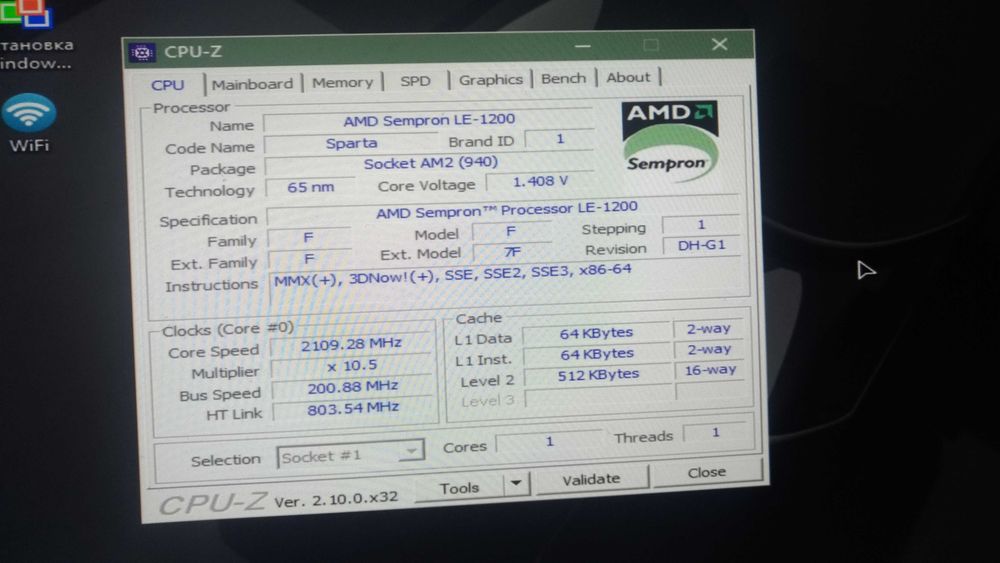The width and height of the screenshot is (1000, 563).
Task: Click the Validate button
Action: pyautogui.click(x=591, y=479)
